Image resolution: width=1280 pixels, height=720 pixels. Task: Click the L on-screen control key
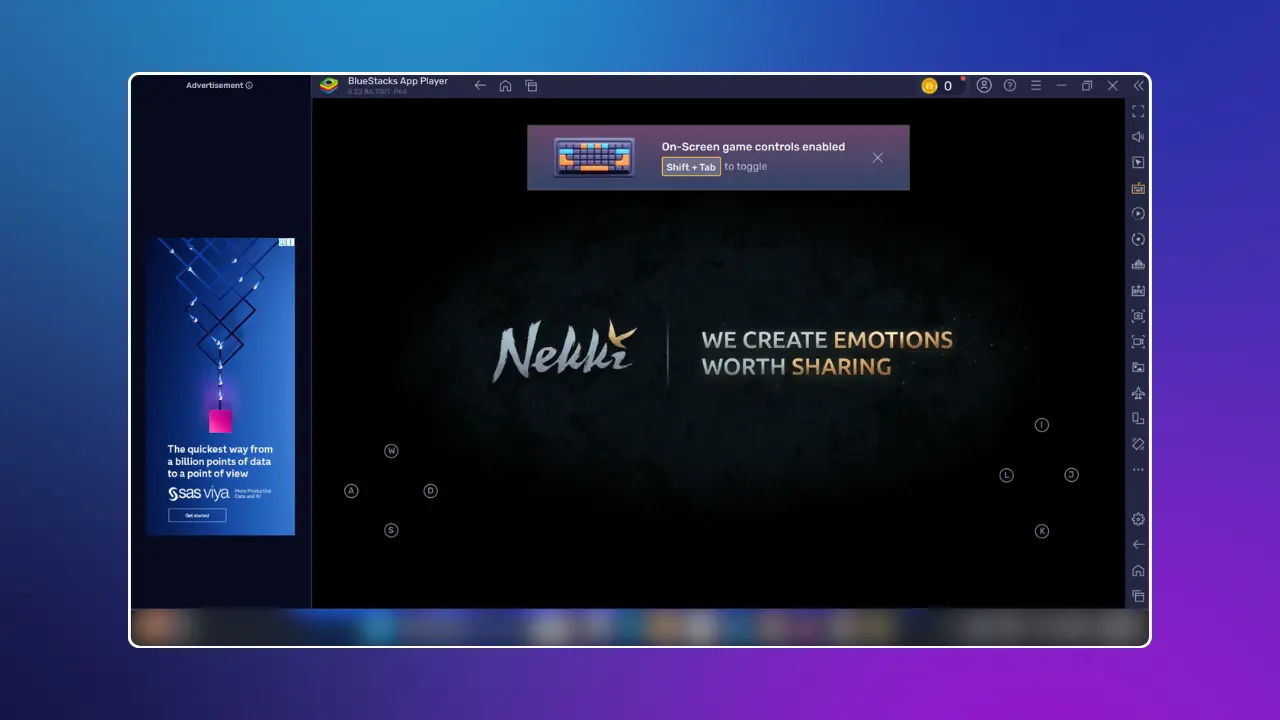pyautogui.click(x=1007, y=475)
